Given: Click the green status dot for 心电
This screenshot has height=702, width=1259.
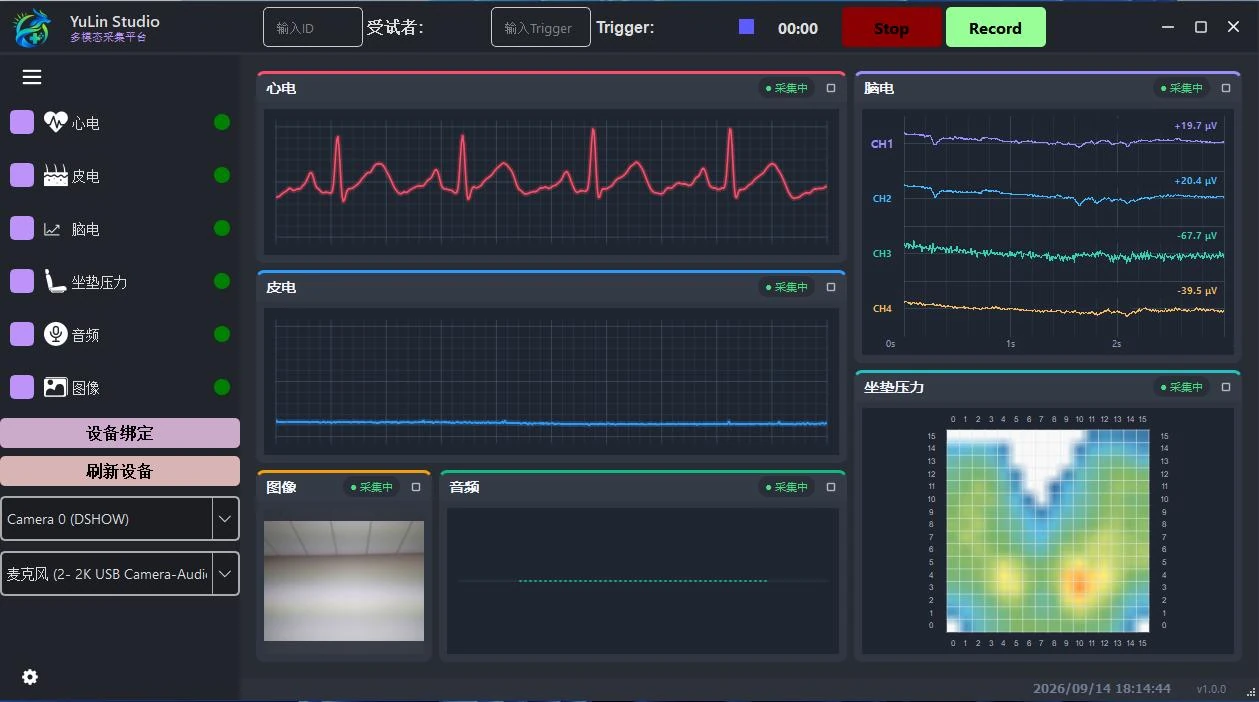Looking at the screenshot, I should click(x=222, y=122).
